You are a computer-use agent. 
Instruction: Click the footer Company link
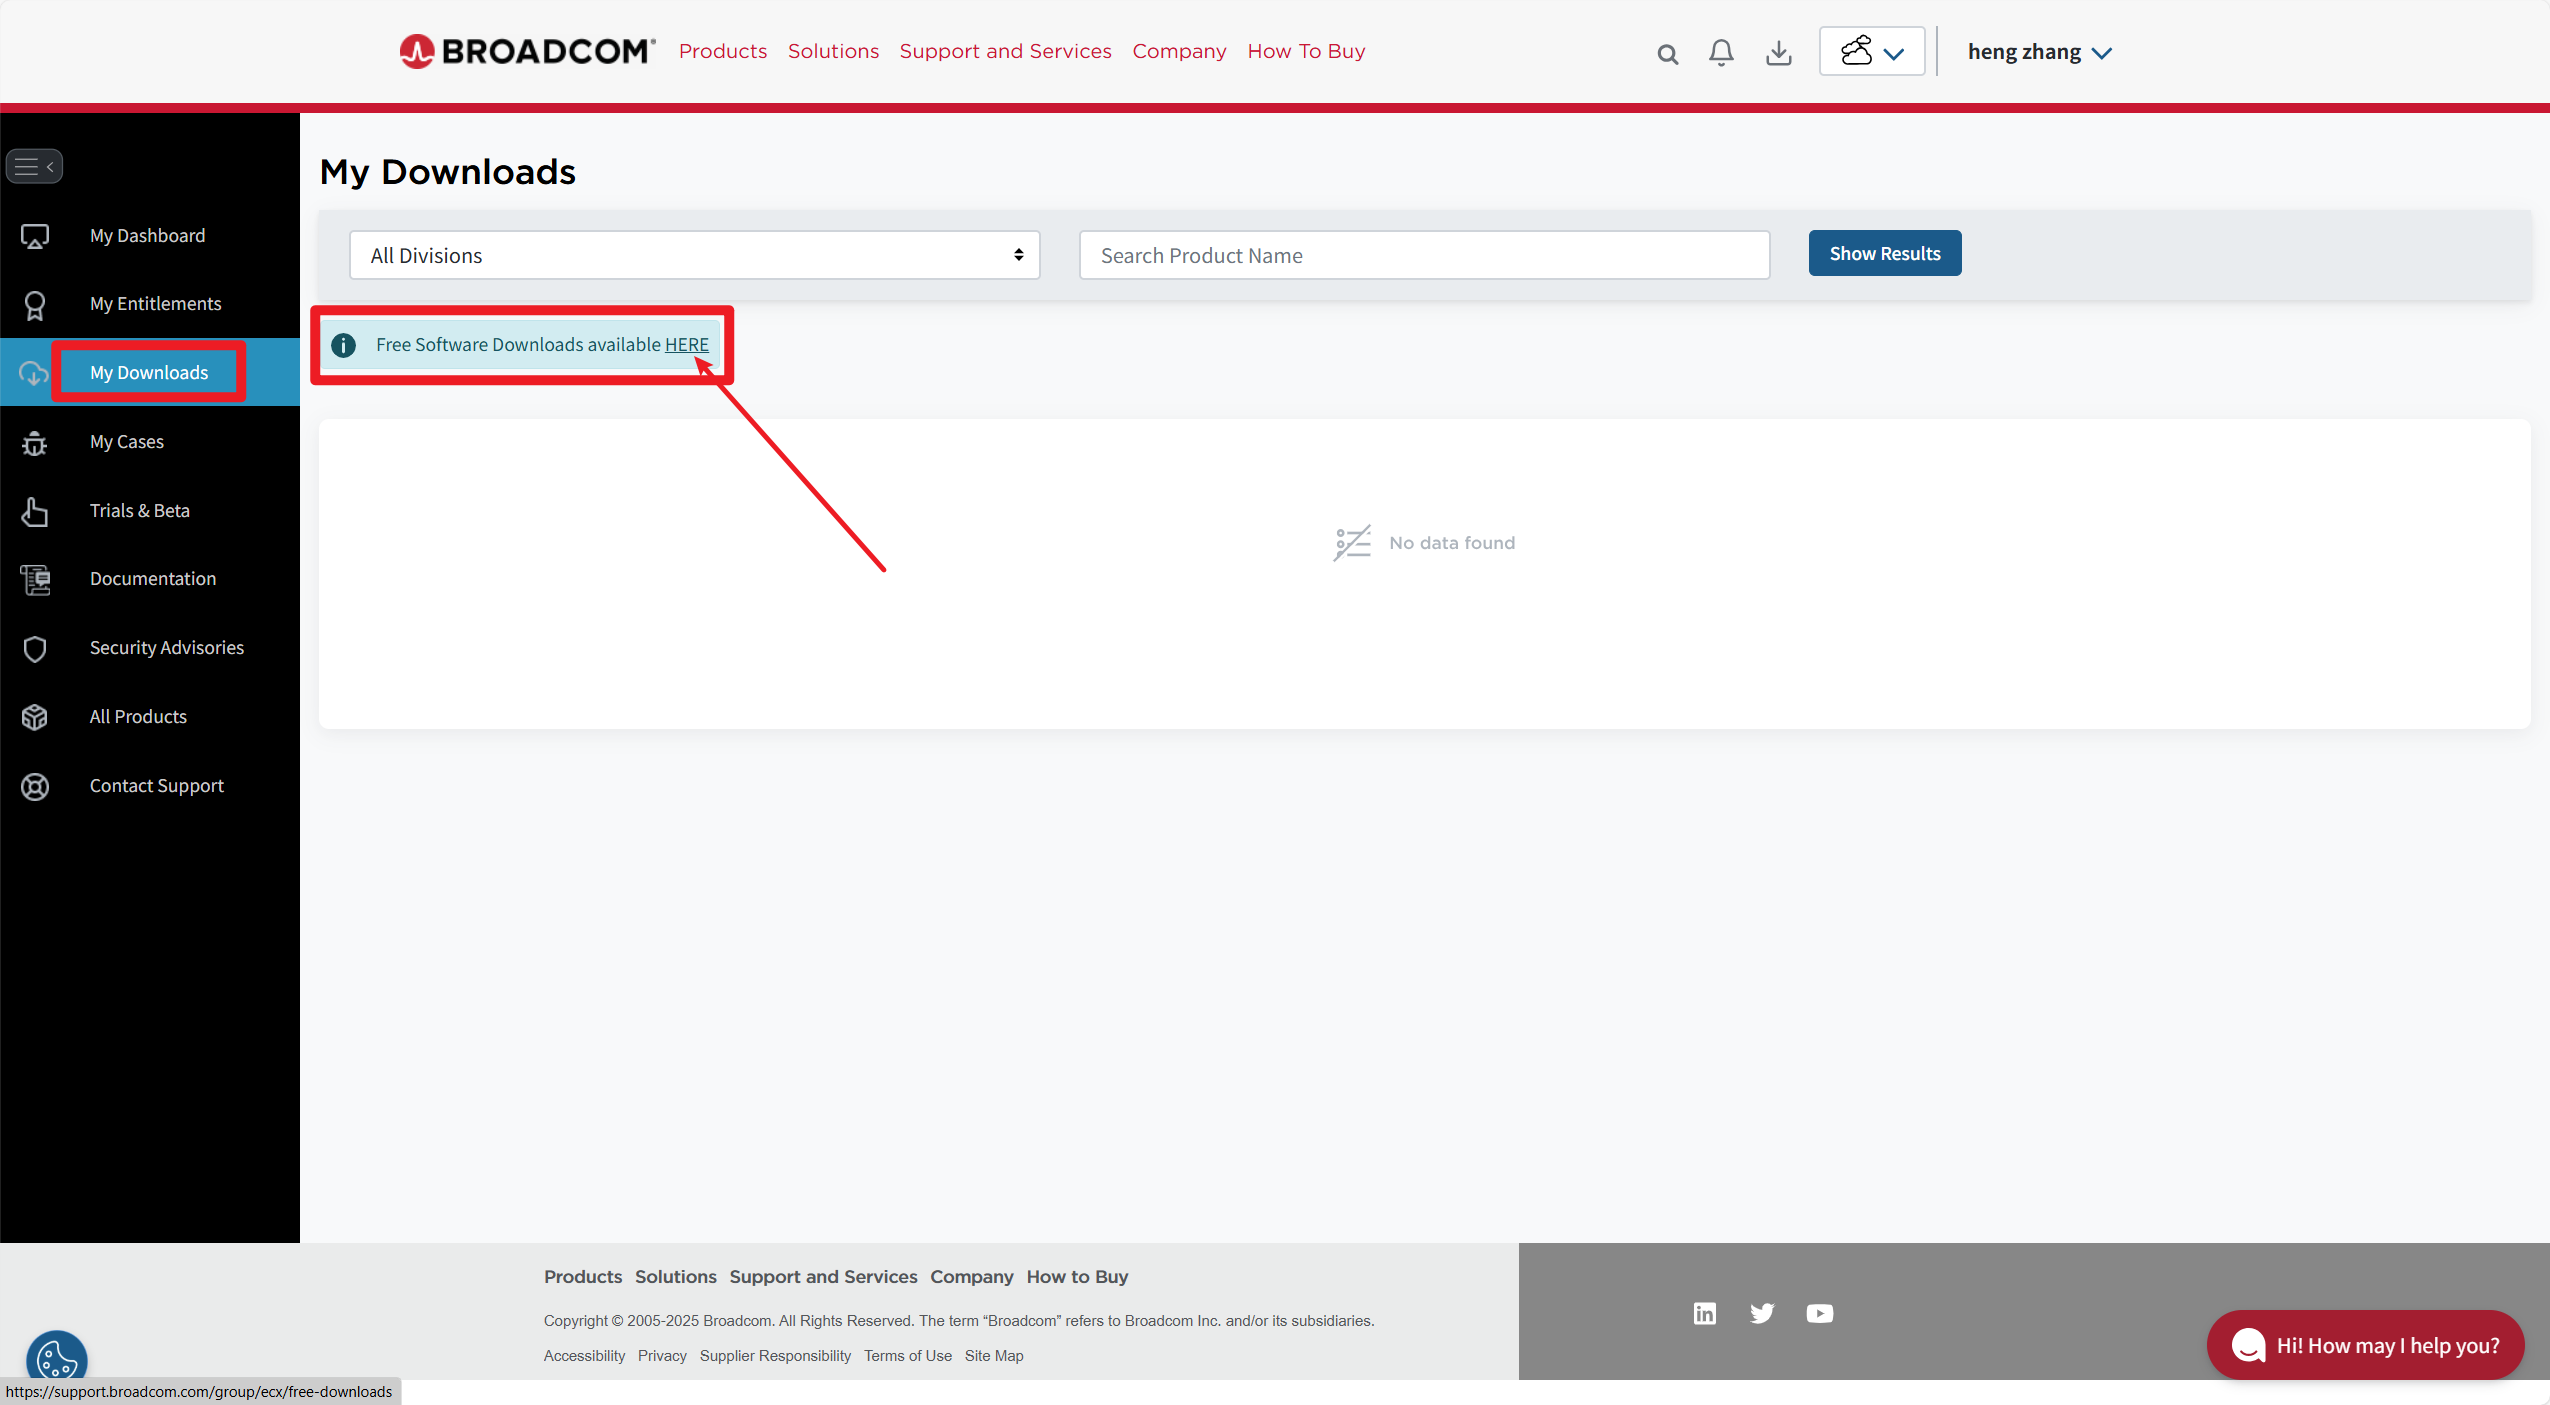[x=972, y=1277]
